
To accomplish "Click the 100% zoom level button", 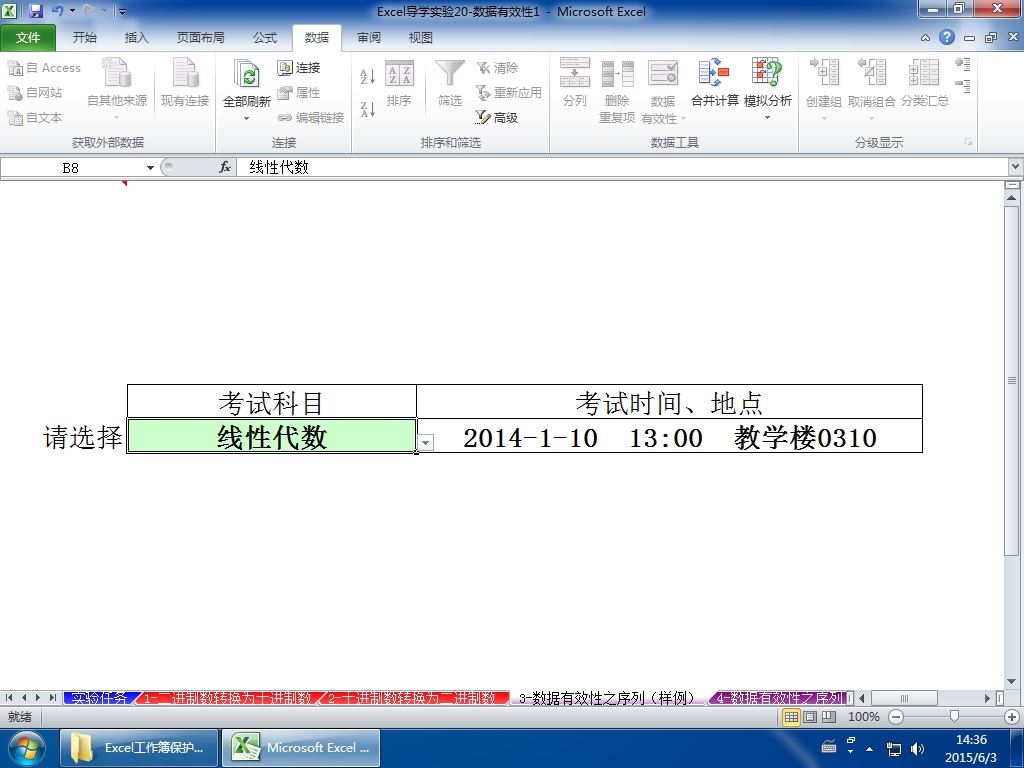I will point(863,717).
